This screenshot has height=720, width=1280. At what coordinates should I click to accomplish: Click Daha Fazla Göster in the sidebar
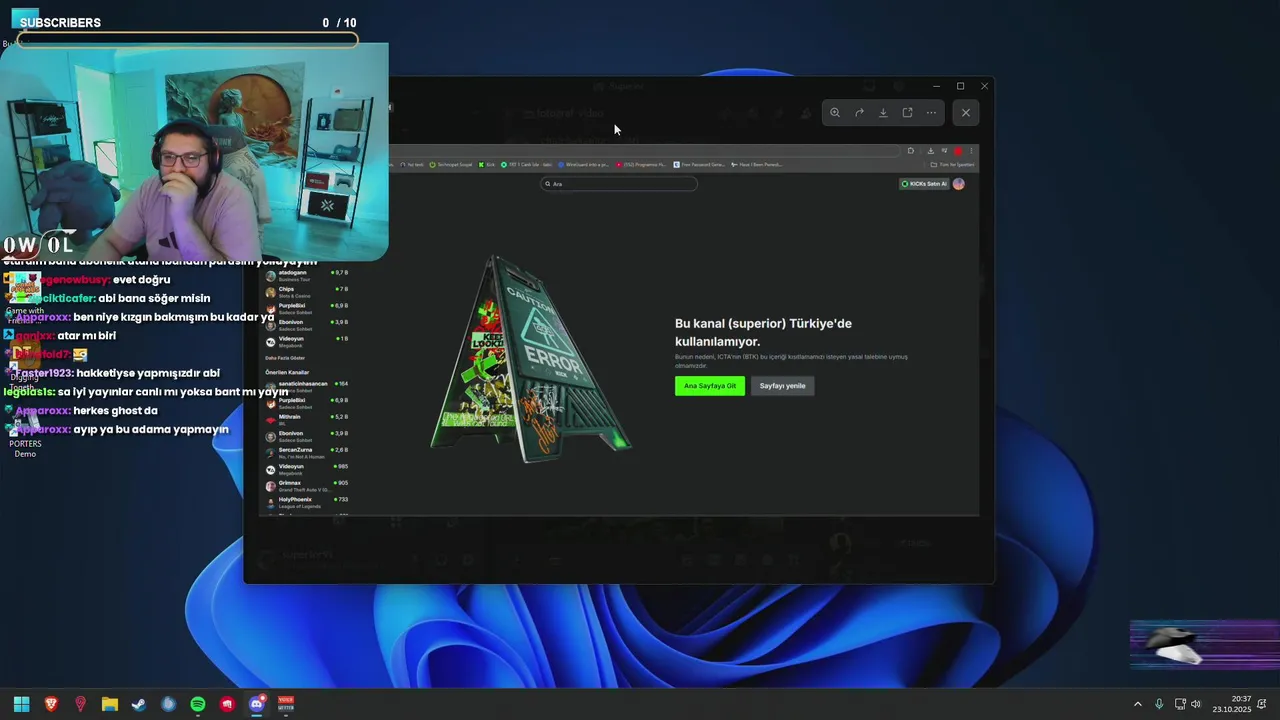click(x=285, y=357)
